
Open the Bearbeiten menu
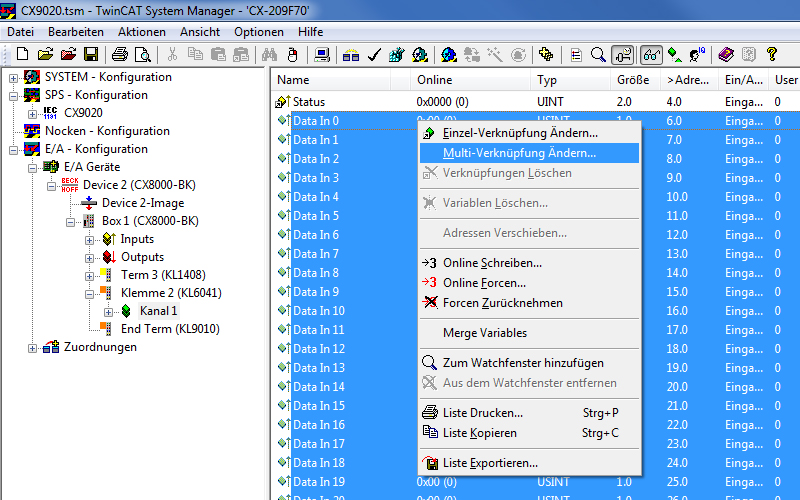(76, 32)
